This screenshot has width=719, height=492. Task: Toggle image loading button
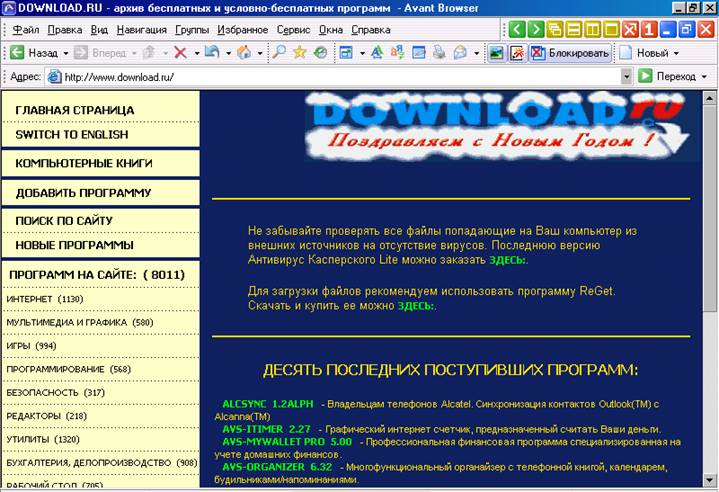pyautogui.click(x=496, y=53)
